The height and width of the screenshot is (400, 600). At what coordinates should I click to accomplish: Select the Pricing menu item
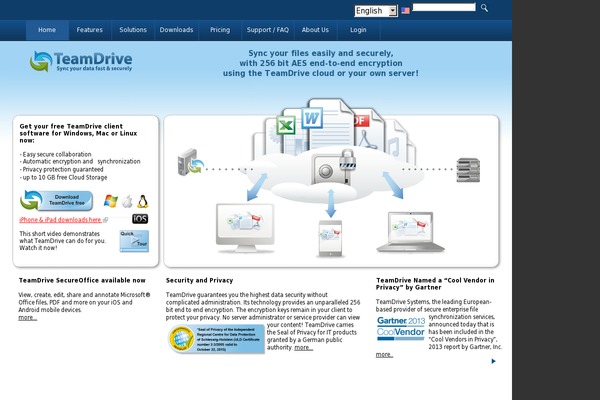(x=220, y=30)
